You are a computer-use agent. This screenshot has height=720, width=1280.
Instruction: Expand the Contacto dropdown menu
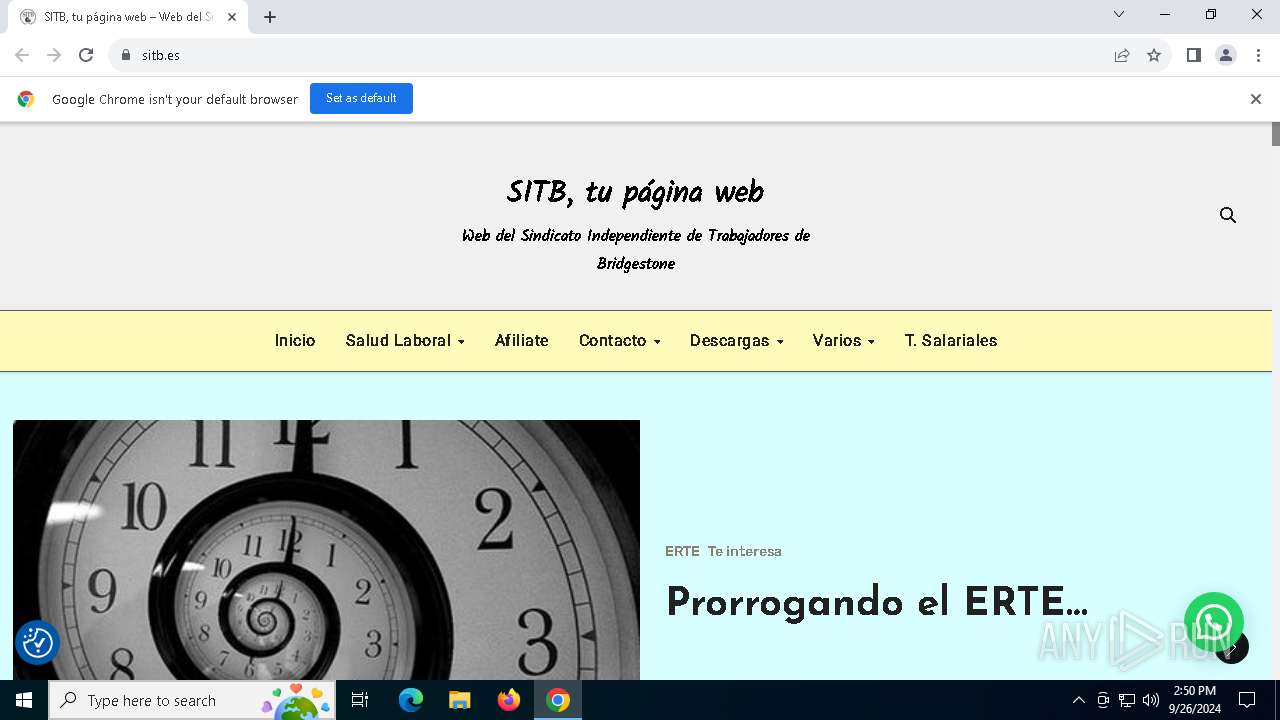click(620, 341)
